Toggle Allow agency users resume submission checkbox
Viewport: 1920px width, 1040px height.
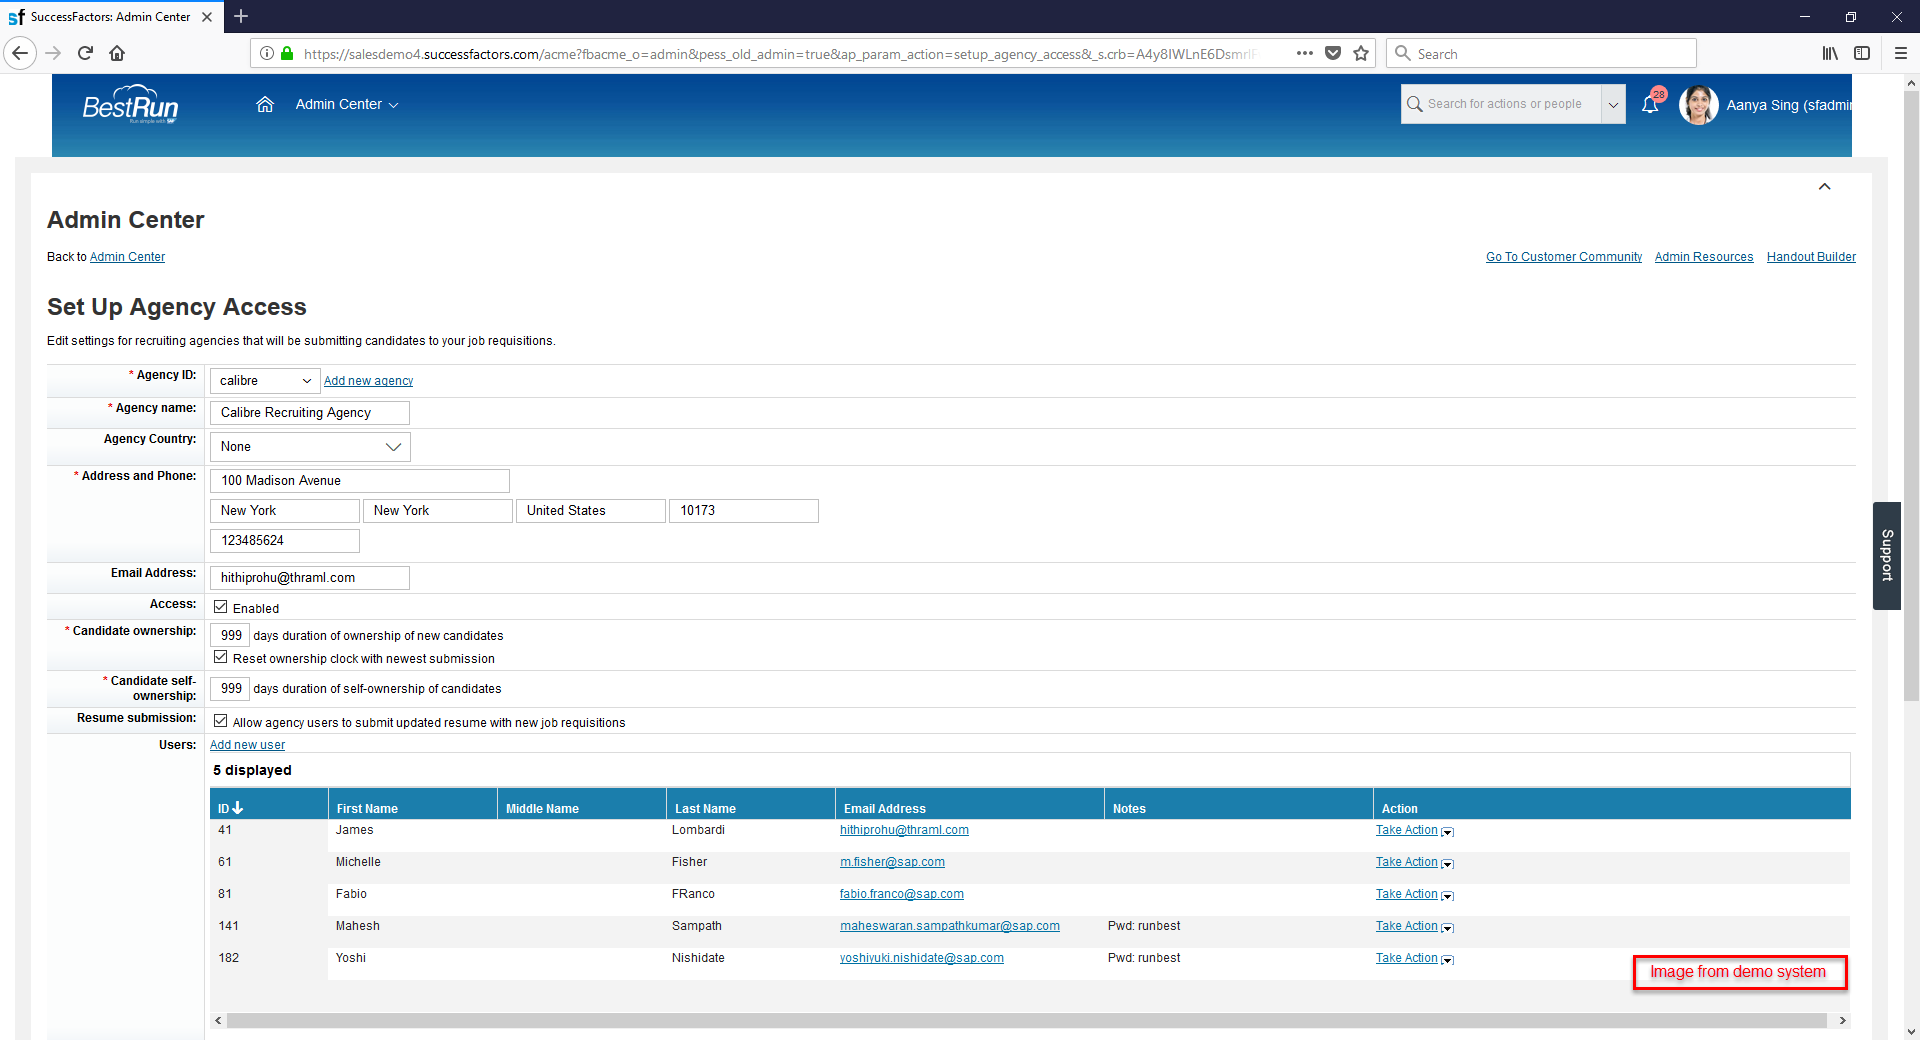(221, 721)
